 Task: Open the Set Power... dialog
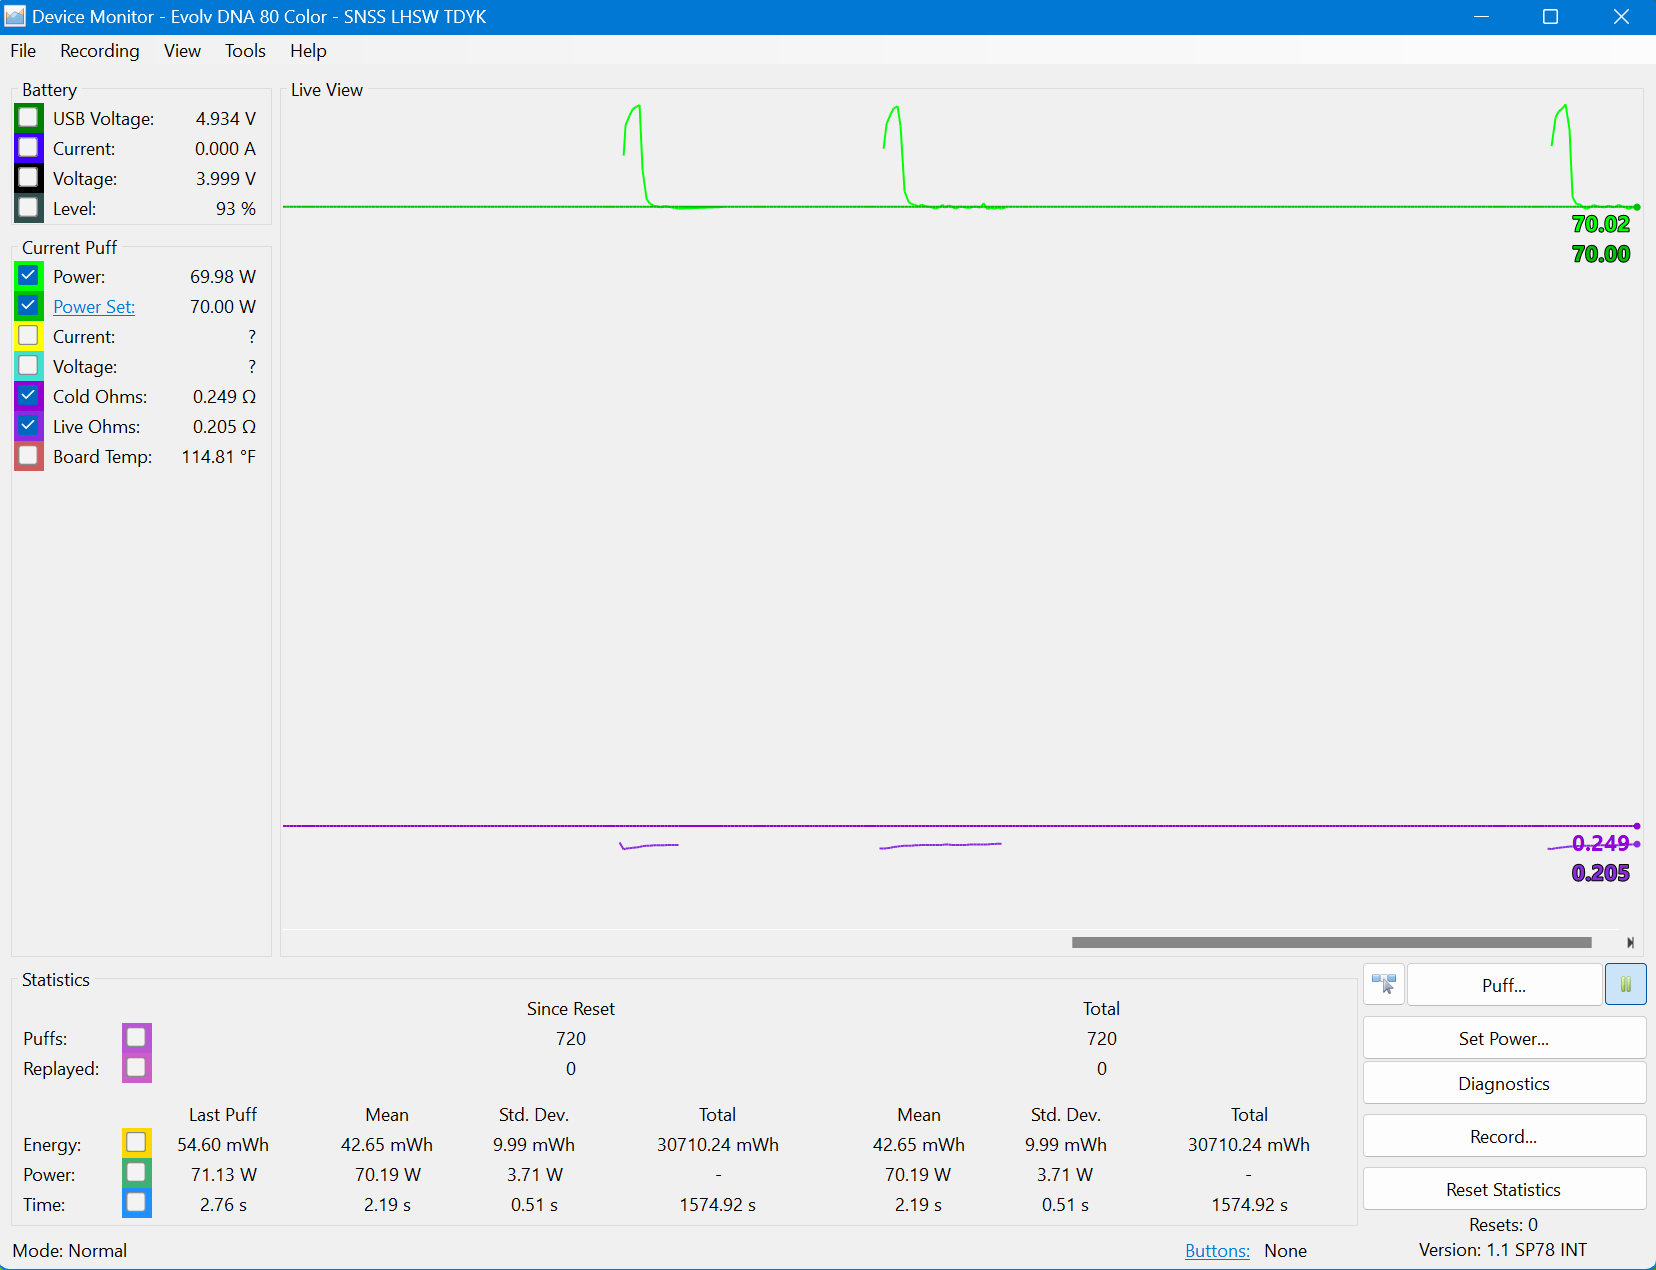coord(1503,1038)
